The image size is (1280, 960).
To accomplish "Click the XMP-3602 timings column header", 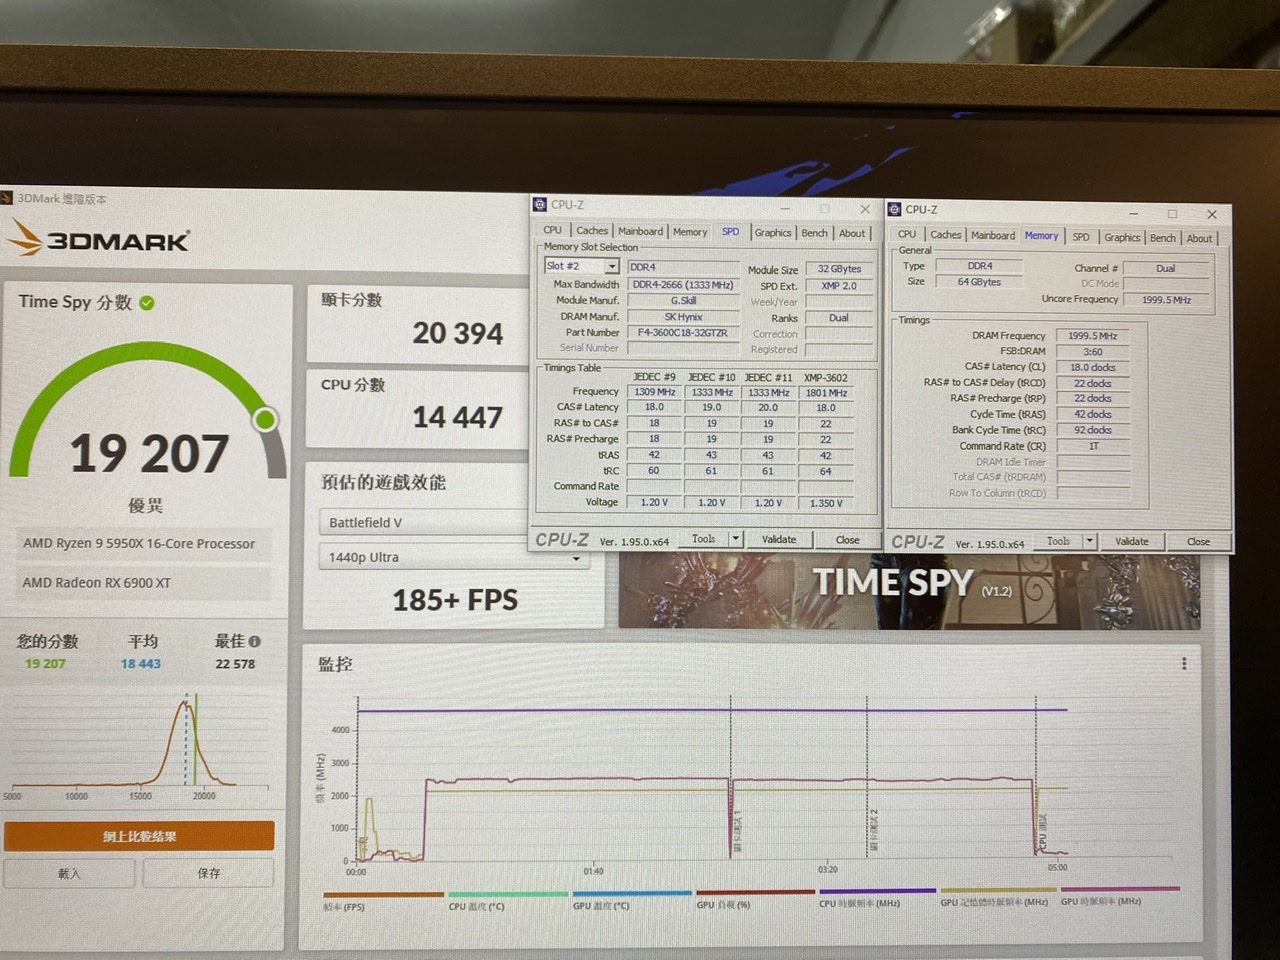I will point(825,378).
